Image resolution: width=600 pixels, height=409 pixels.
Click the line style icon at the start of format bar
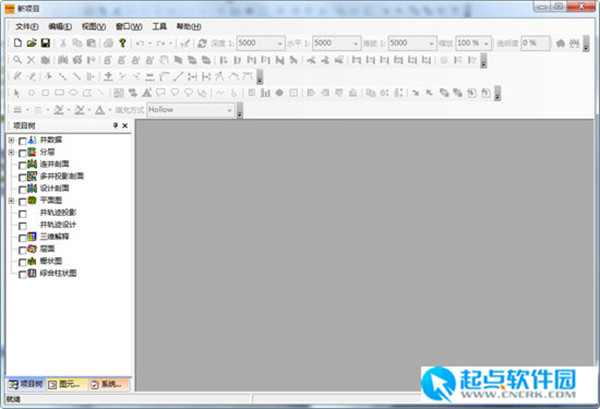coord(18,110)
